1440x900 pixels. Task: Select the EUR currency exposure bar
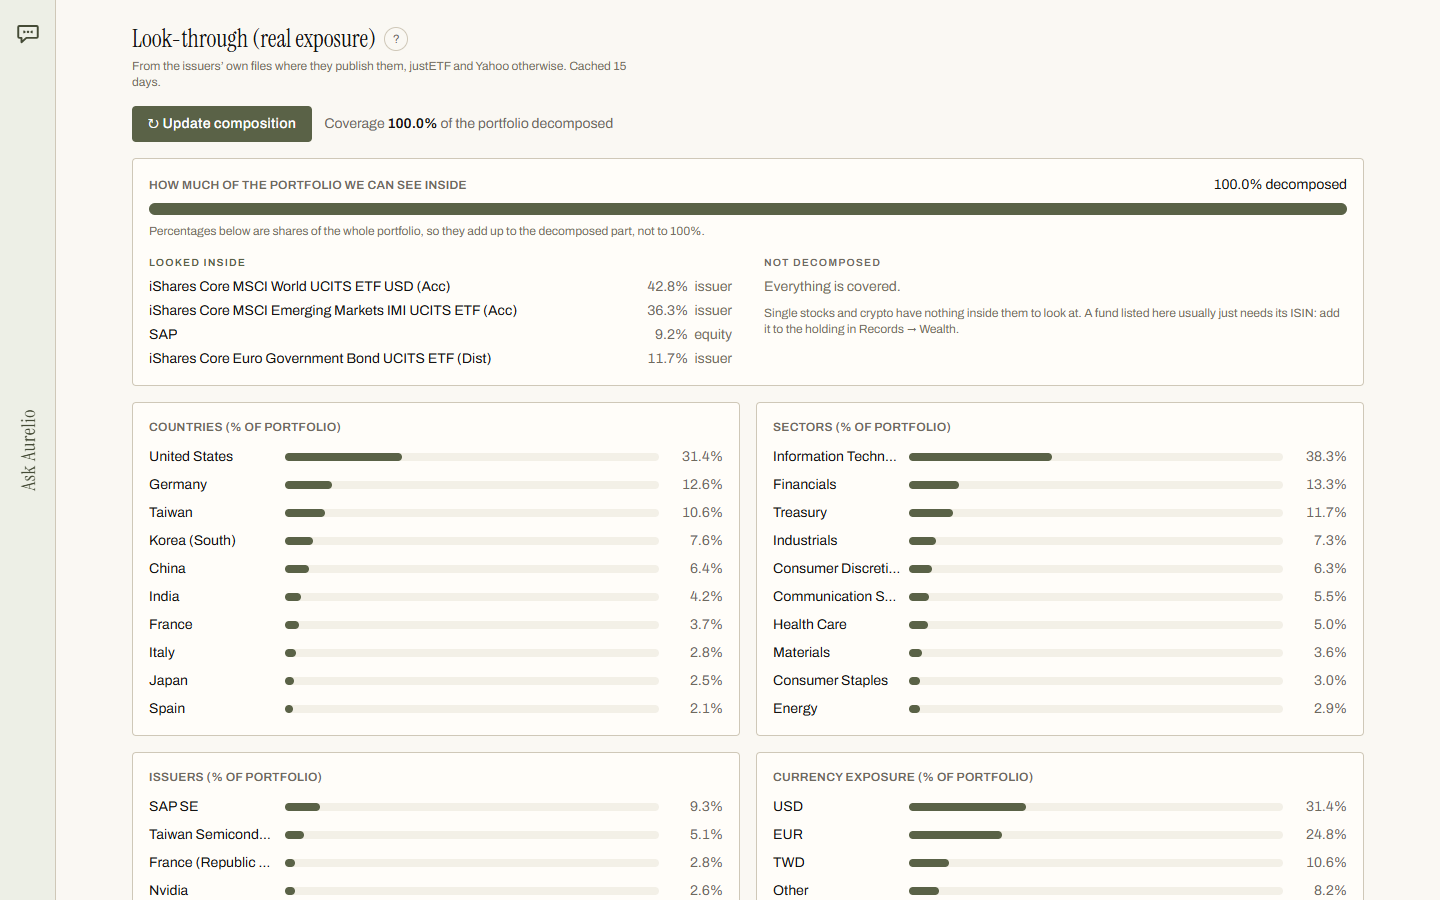click(x=1096, y=835)
